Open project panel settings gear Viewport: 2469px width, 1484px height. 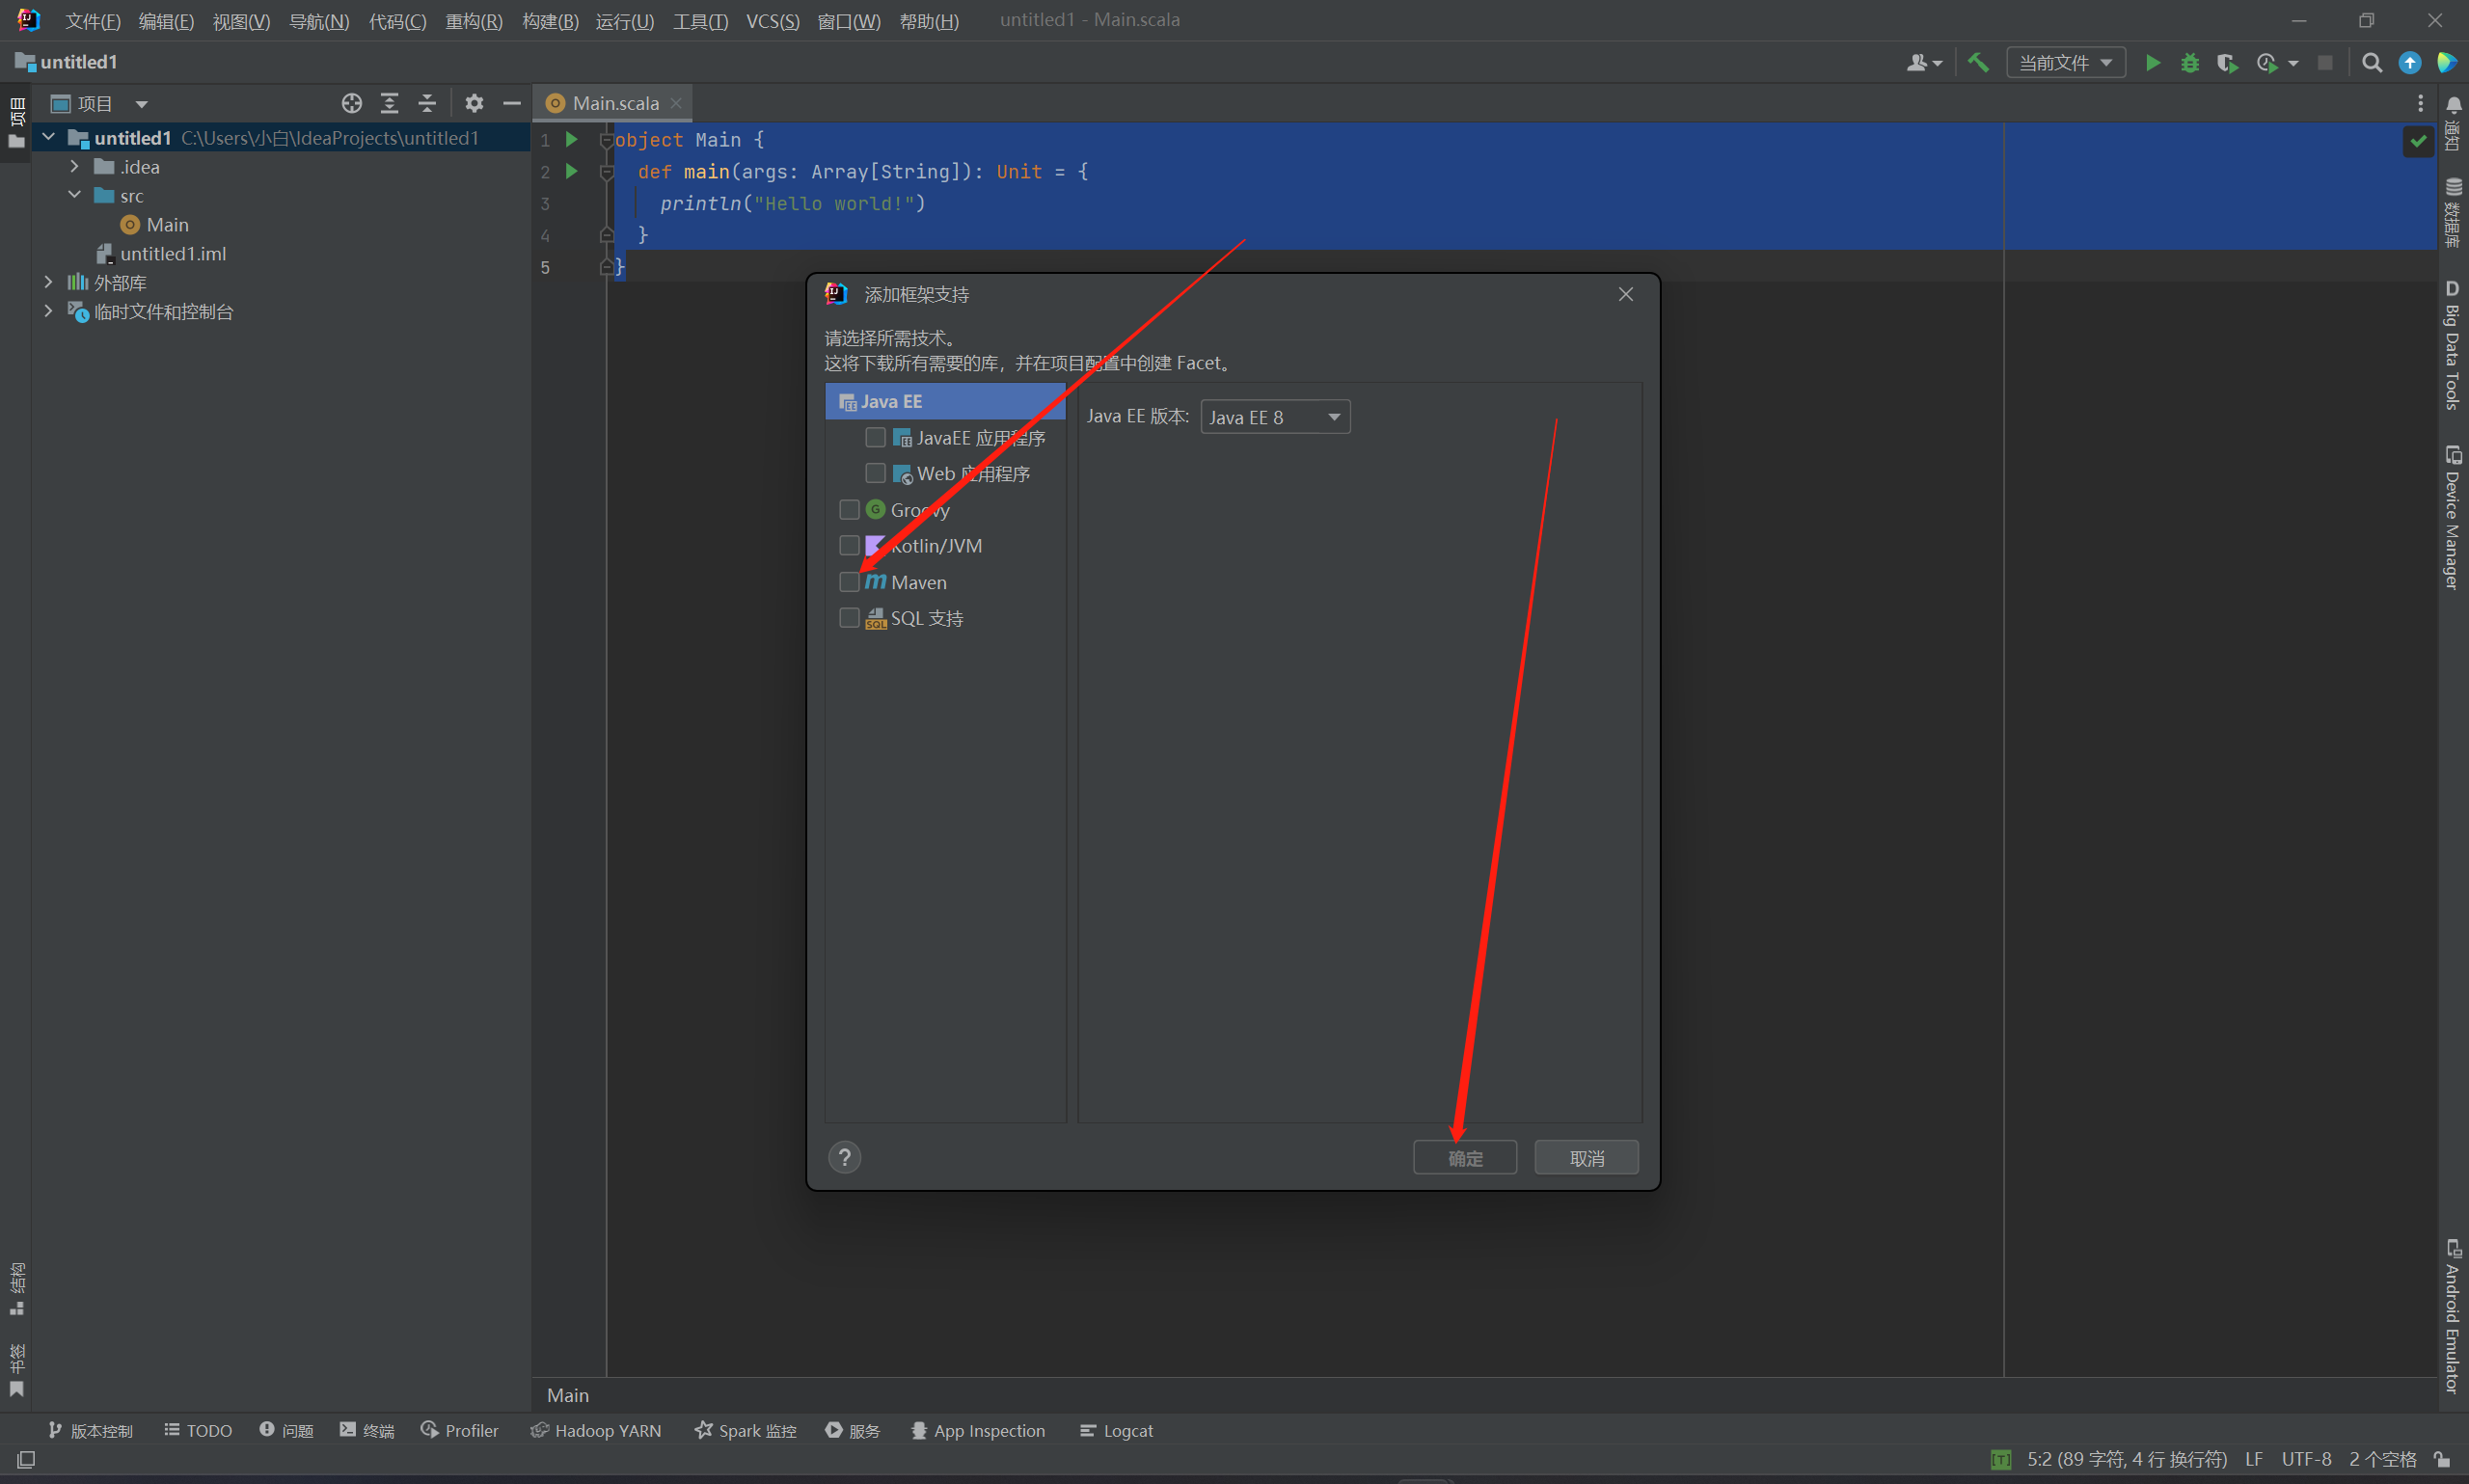(x=474, y=103)
